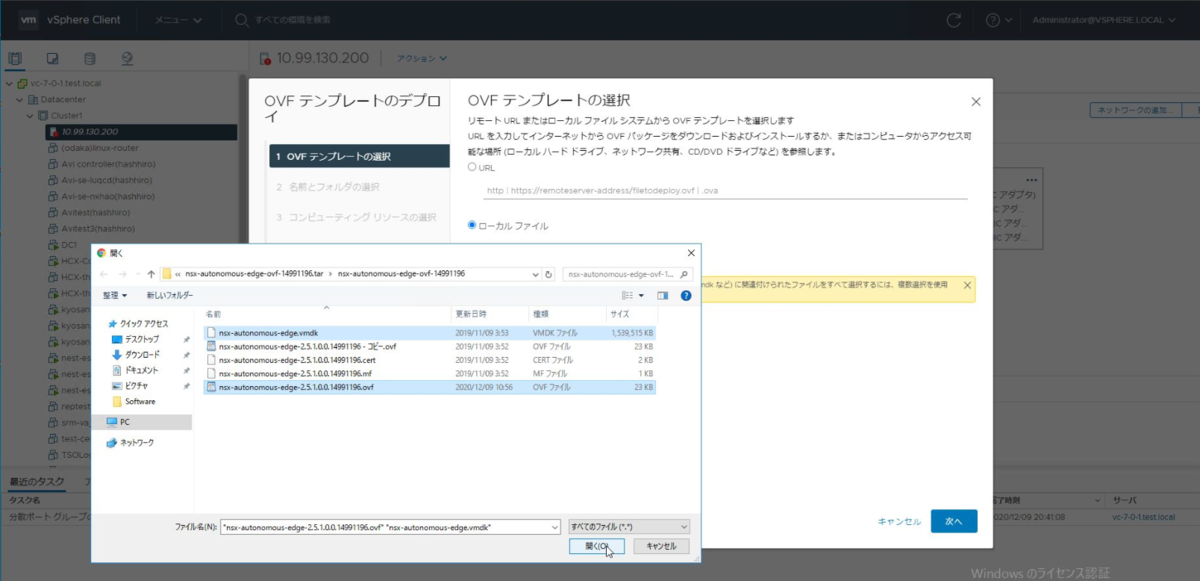Click the Add Networking button
Image resolution: width=1200 pixels, height=581 pixels.
[1137, 109]
